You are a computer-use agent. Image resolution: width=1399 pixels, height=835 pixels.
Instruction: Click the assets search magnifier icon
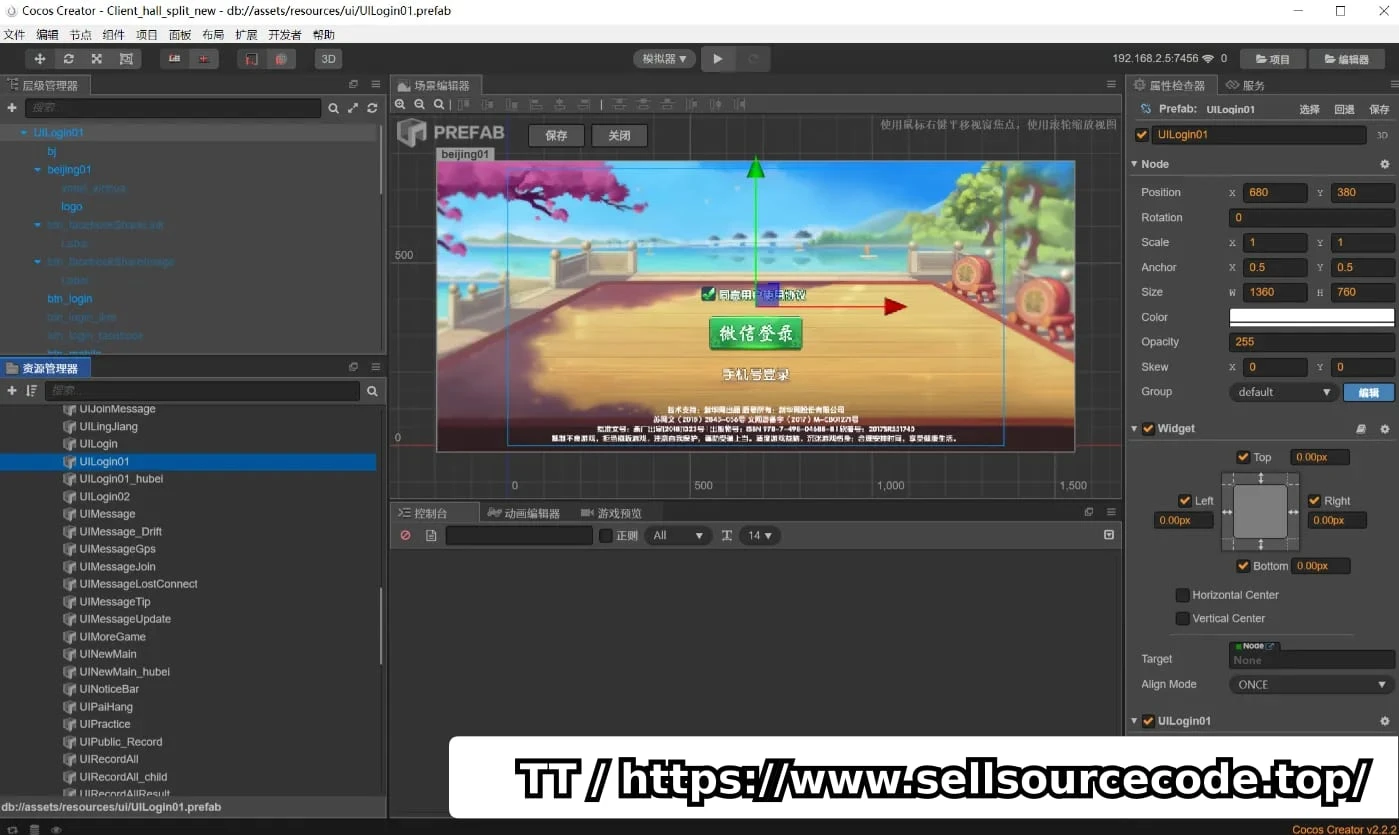(372, 391)
